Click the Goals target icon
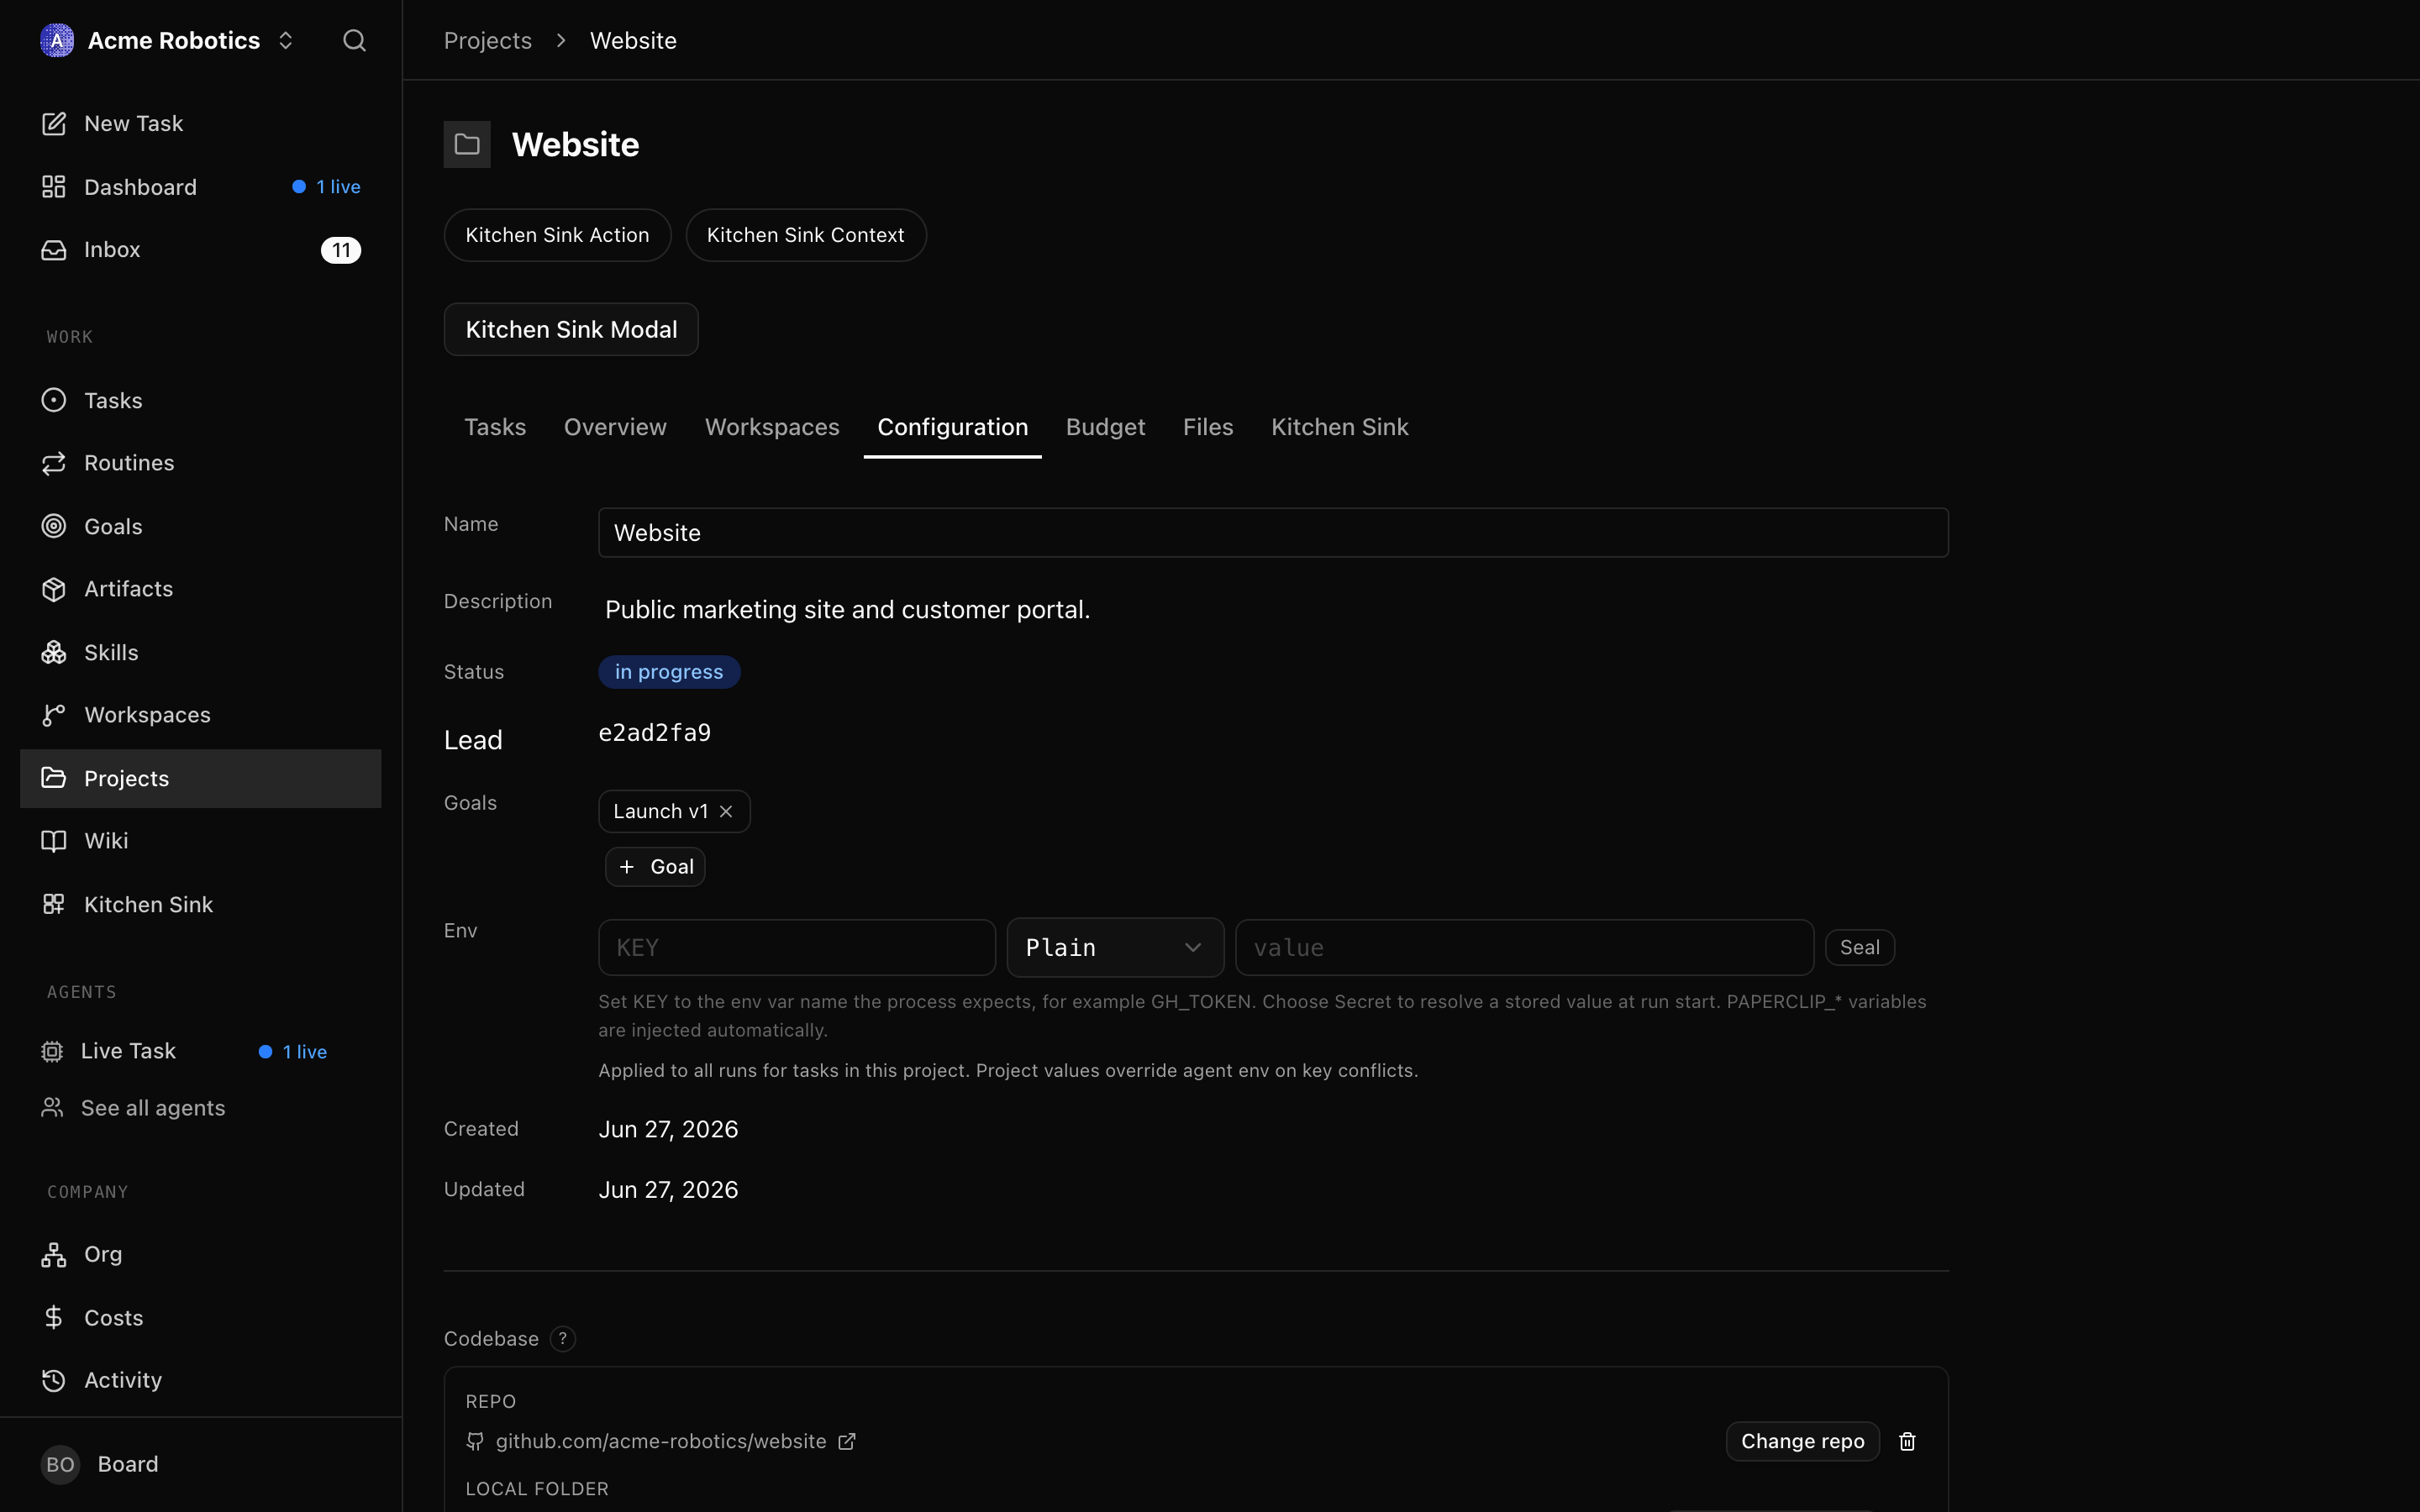Screen dimensions: 2420x1512 (54, 526)
